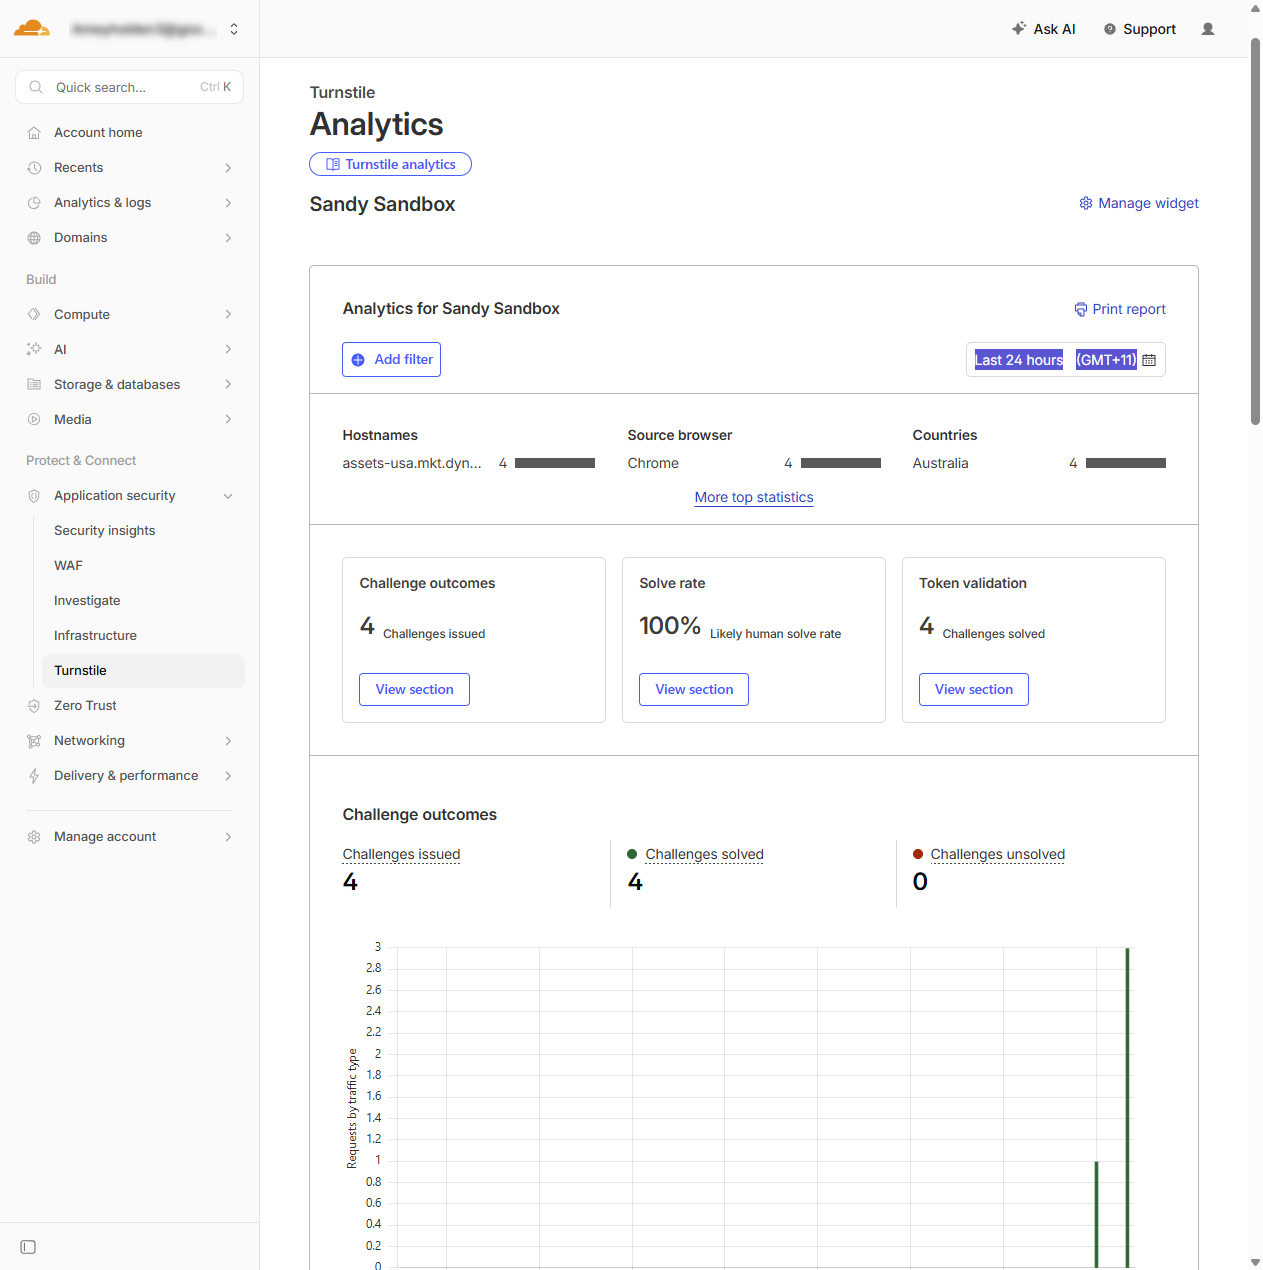Click the Print report link
Screen dimensions: 1263x1270
click(1120, 309)
